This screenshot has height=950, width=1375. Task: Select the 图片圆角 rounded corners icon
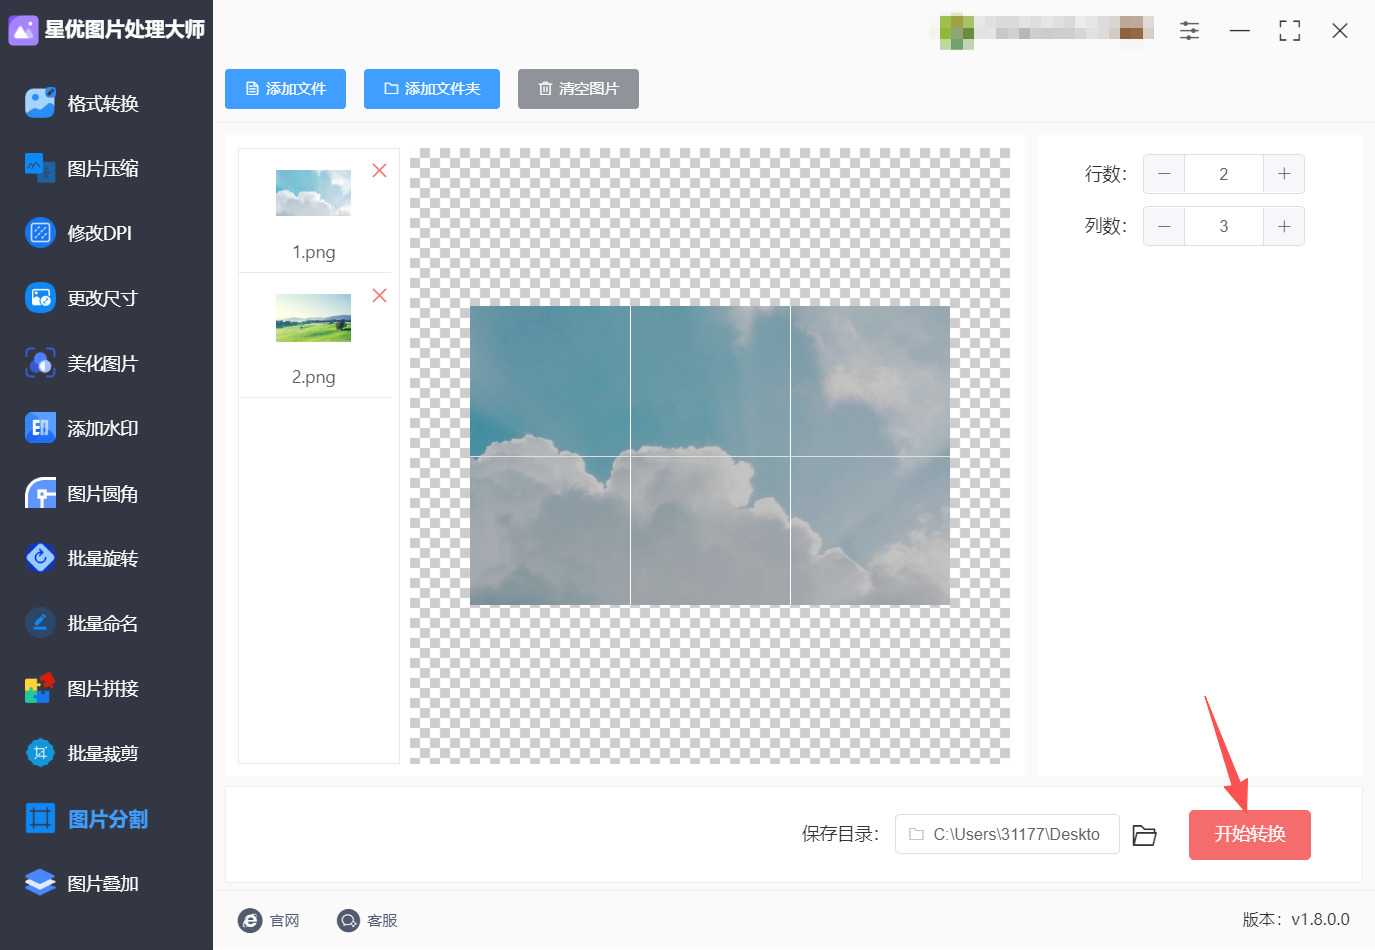[40, 493]
